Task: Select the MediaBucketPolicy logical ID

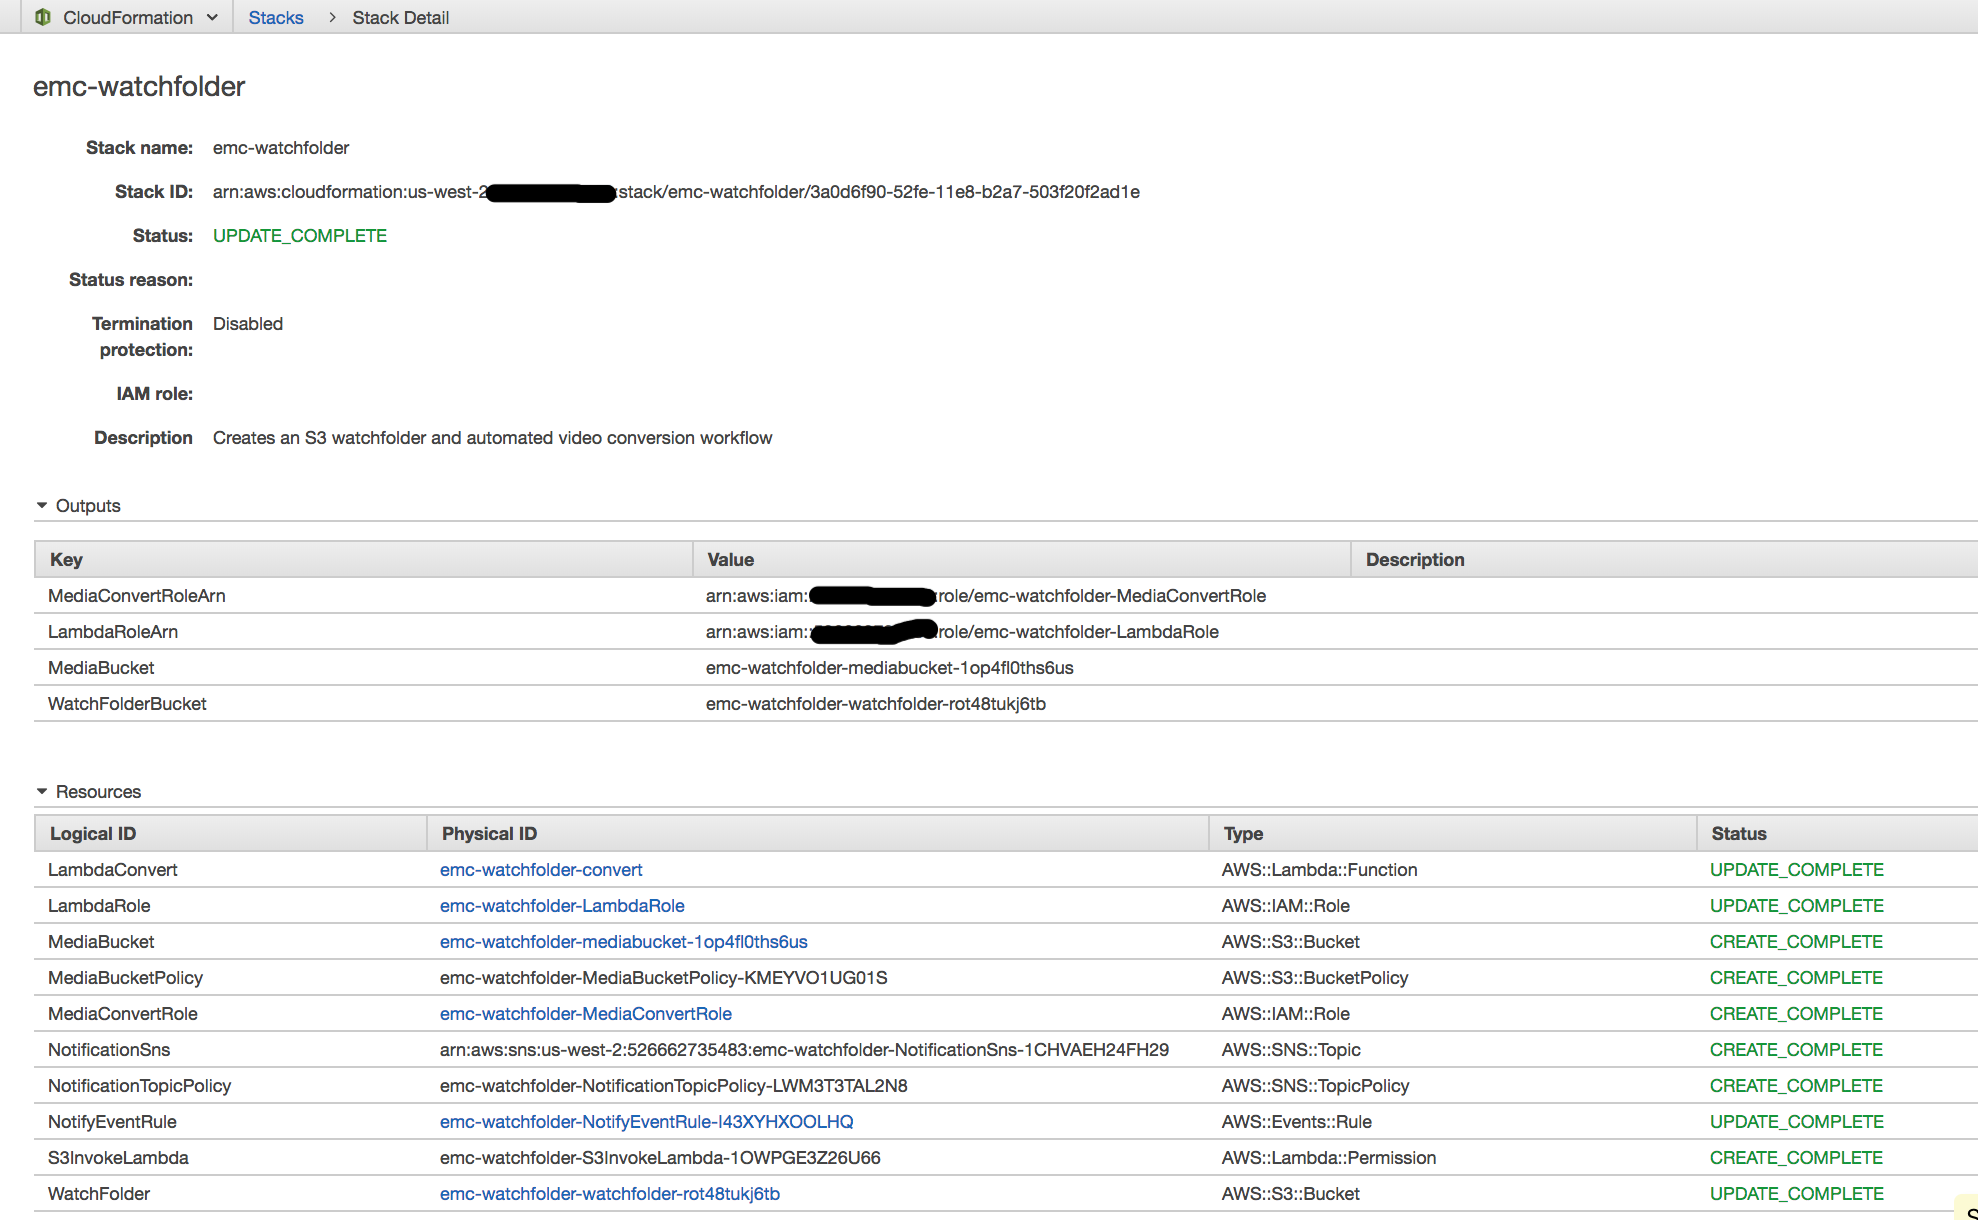Action: [125, 978]
